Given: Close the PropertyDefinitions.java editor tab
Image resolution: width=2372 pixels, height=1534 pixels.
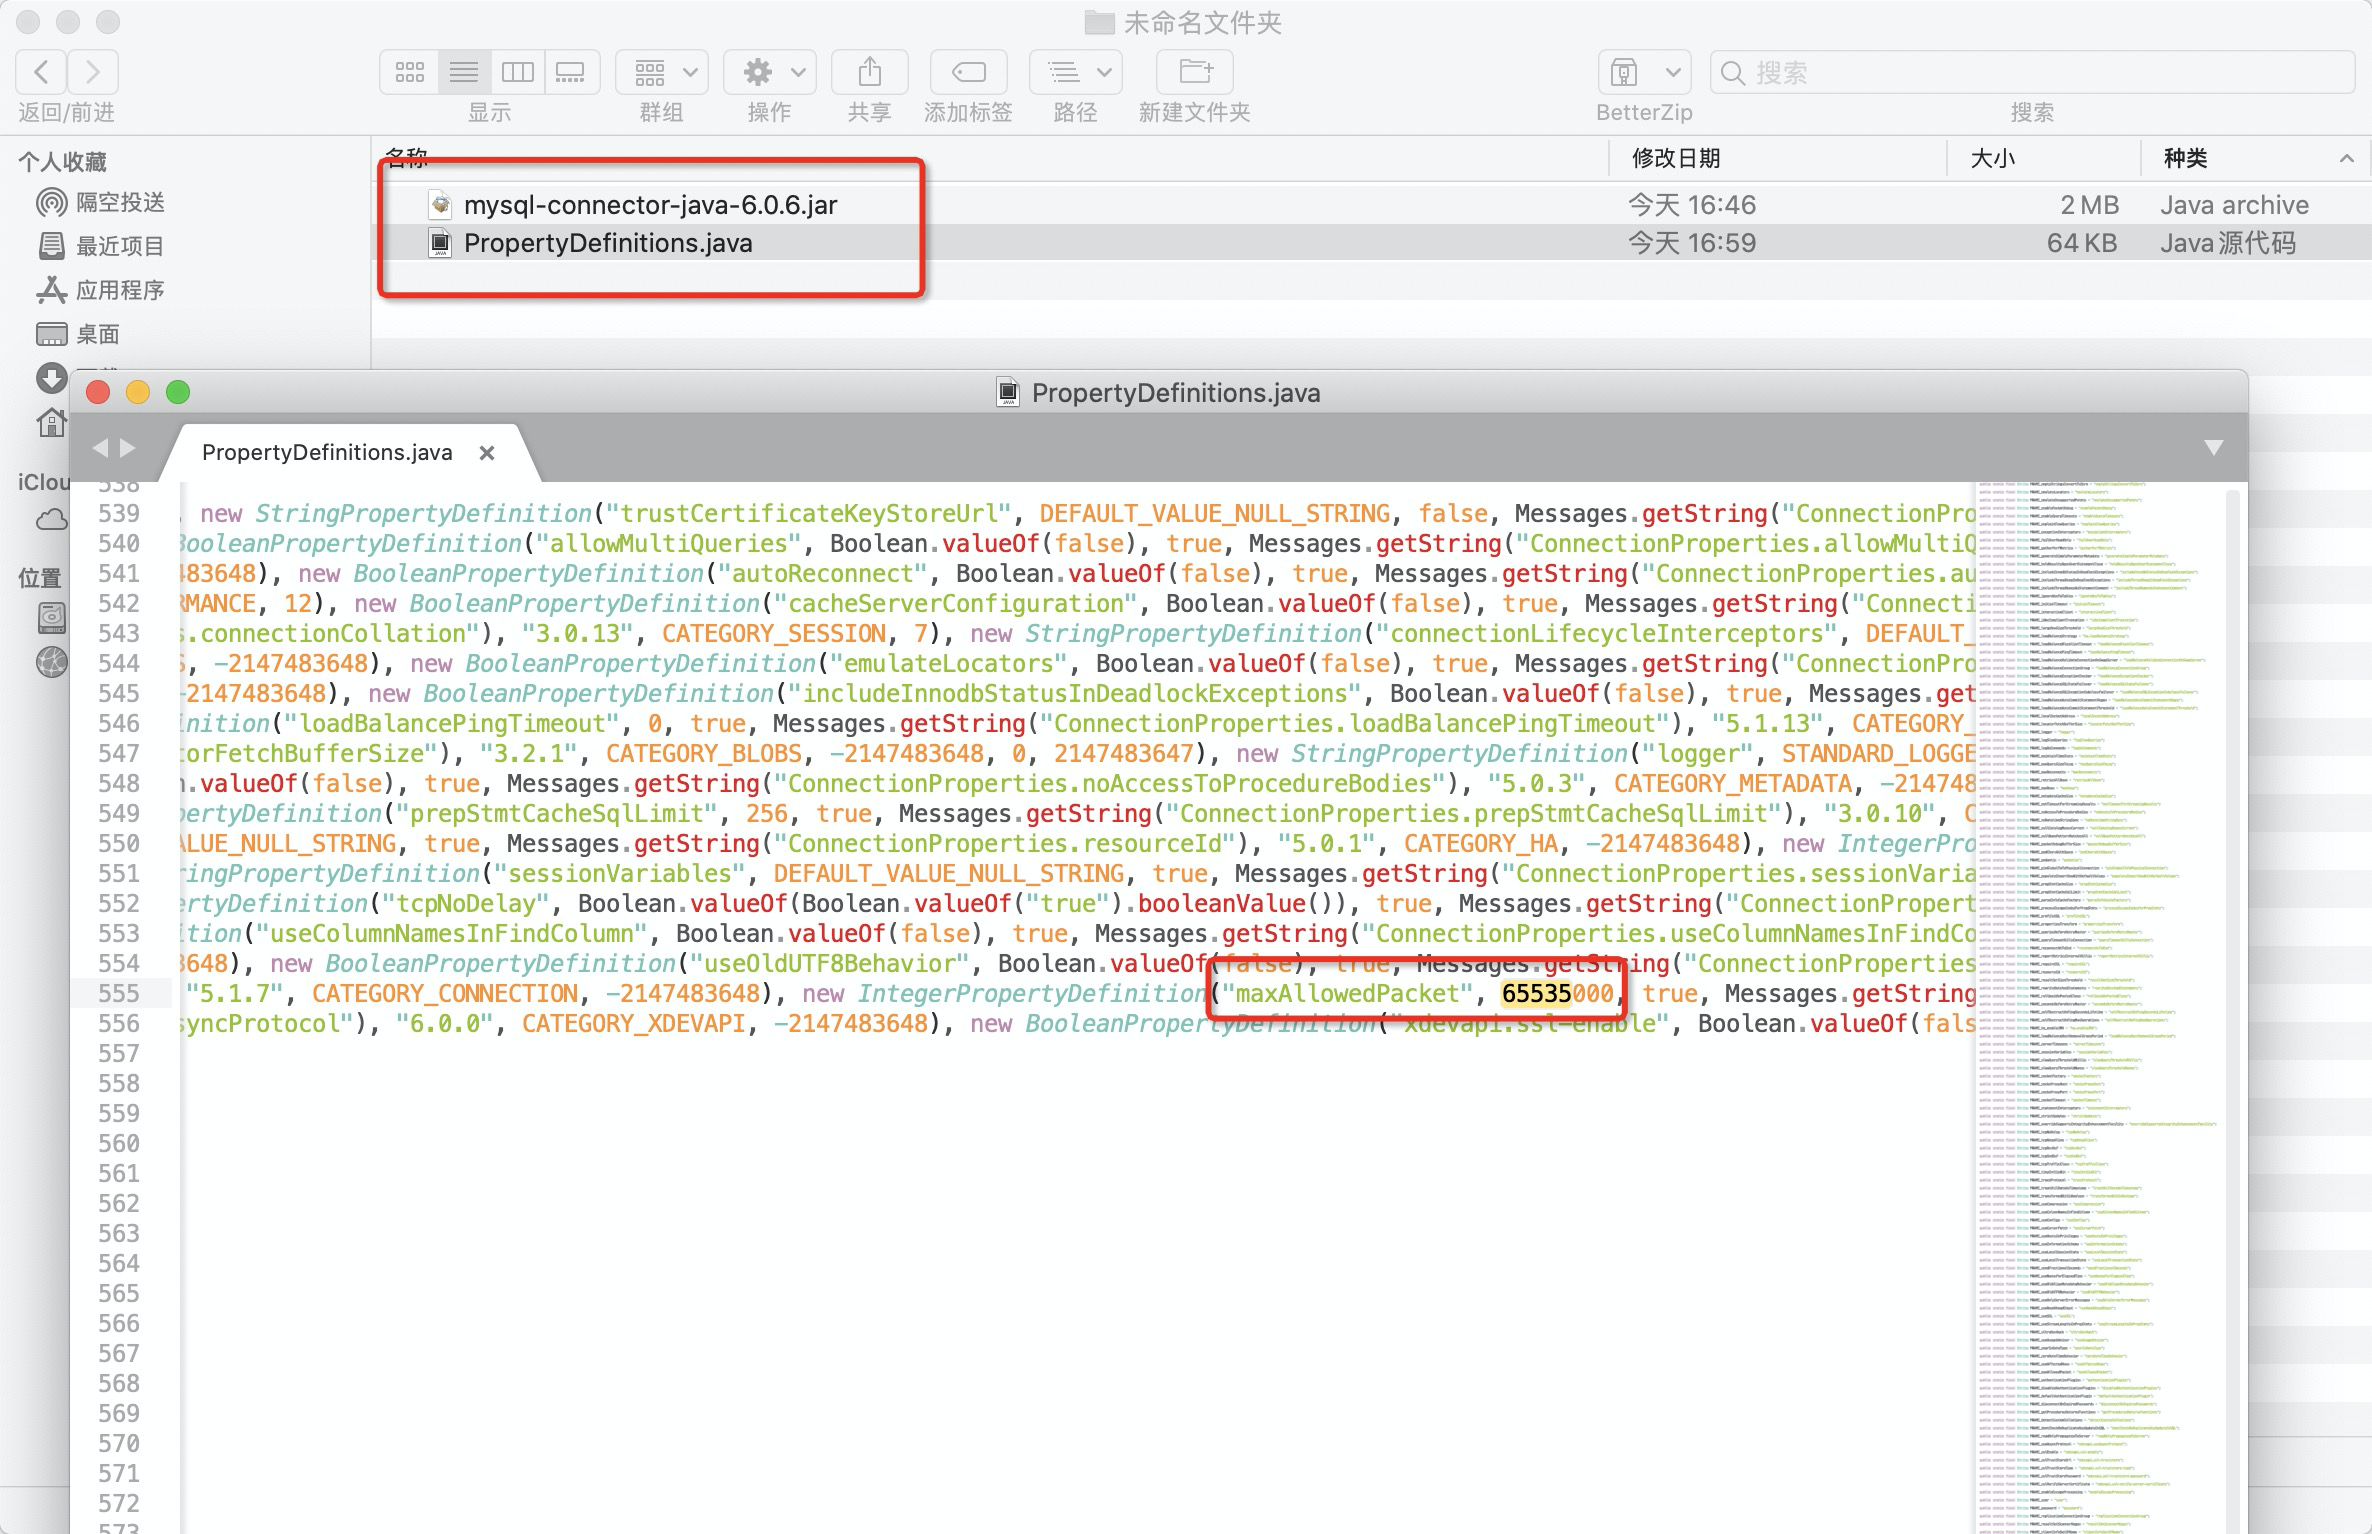Looking at the screenshot, I should 487,453.
